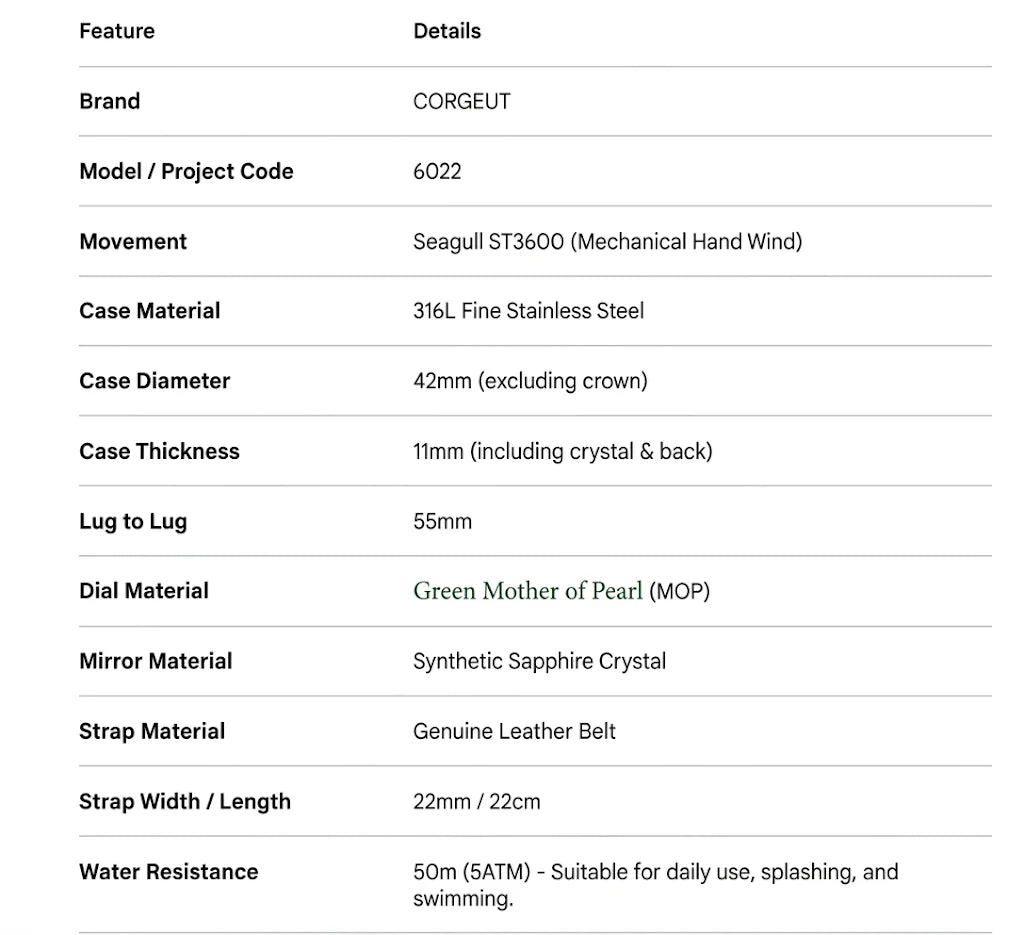The height and width of the screenshot is (935, 1024).
Task: Click the Water Resistance description text
Action: click(656, 885)
